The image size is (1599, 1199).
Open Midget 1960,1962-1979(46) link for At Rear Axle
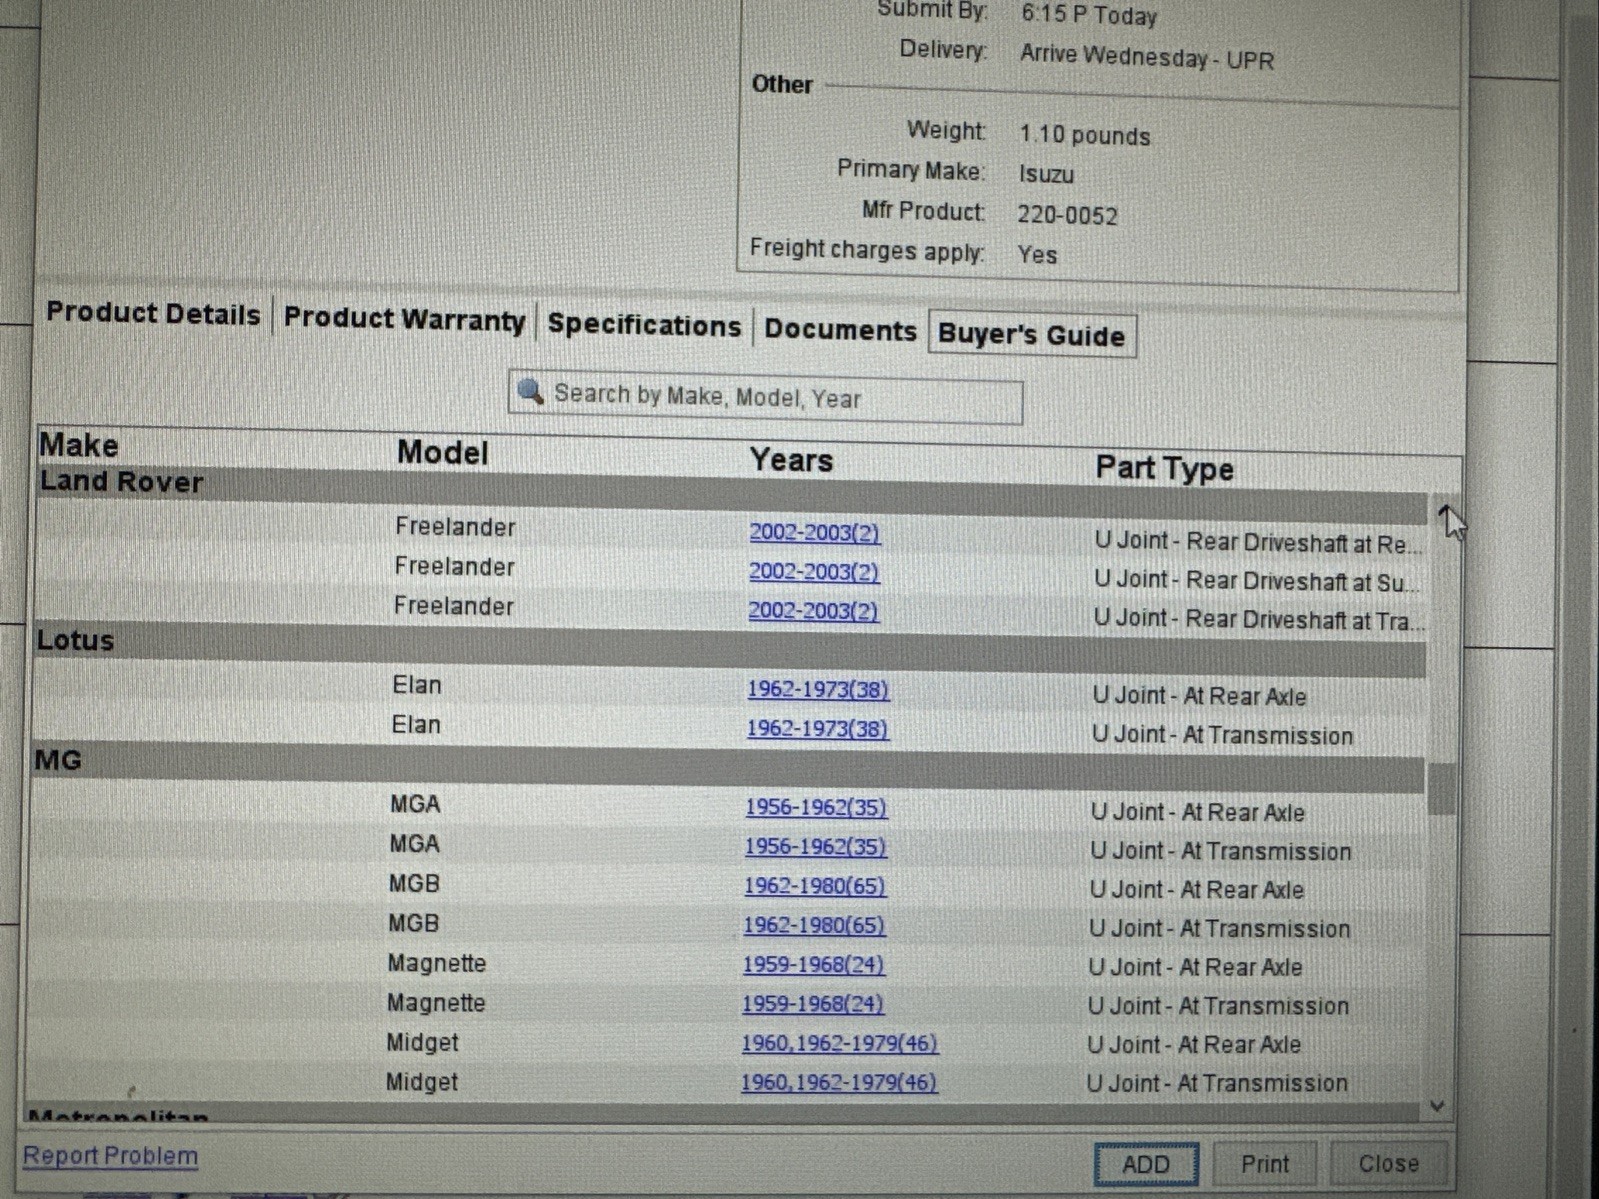[x=839, y=1044]
